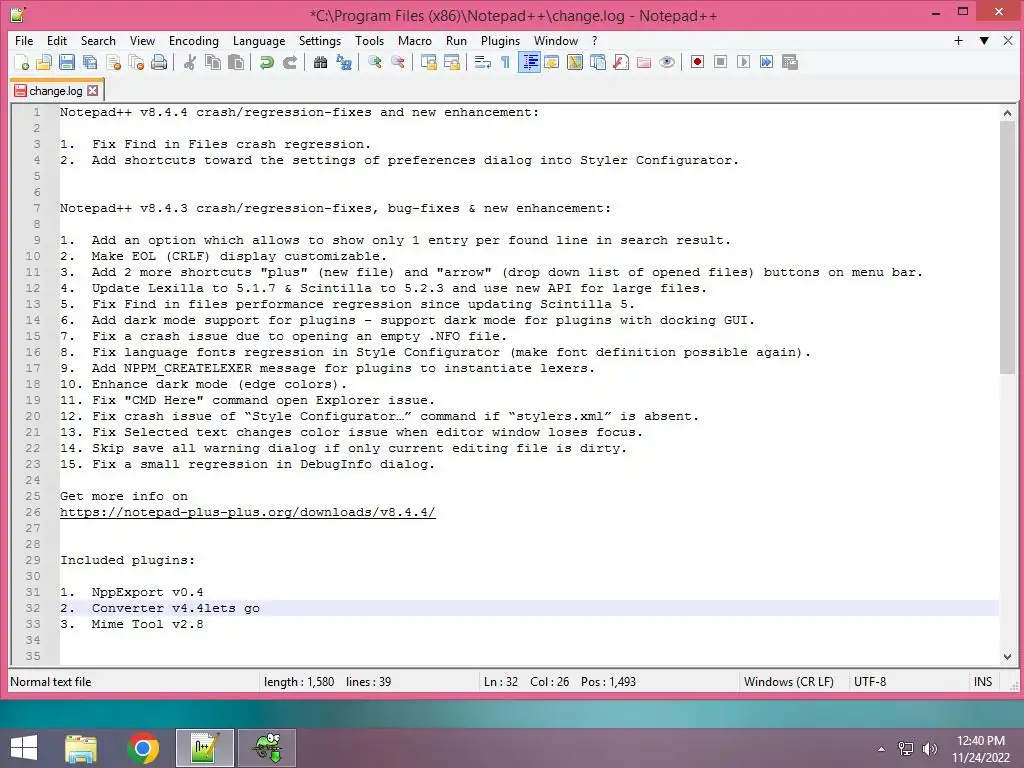
Task: Click the vertical scrollbar thumb
Action: pyautogui.click(x=1007, y=248)
